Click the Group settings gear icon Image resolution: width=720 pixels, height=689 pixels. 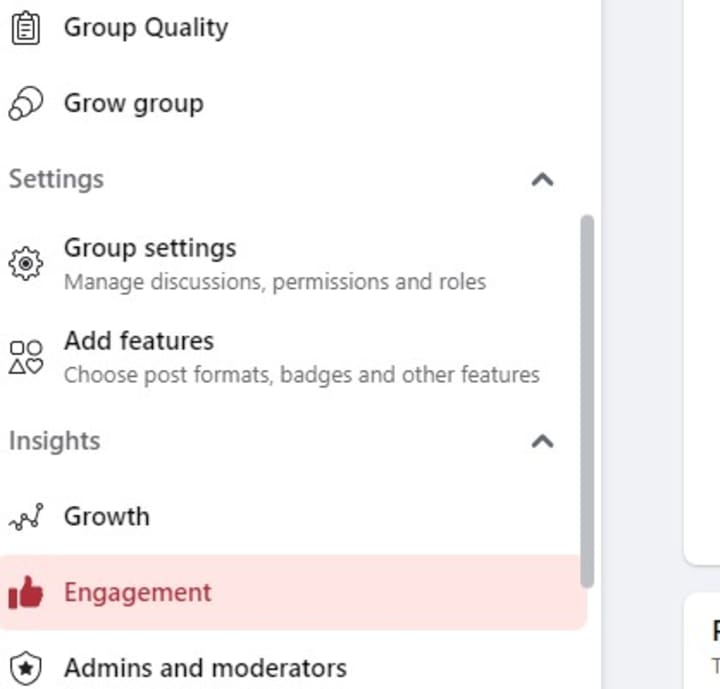pyautogui.click(x=25, y=263)
